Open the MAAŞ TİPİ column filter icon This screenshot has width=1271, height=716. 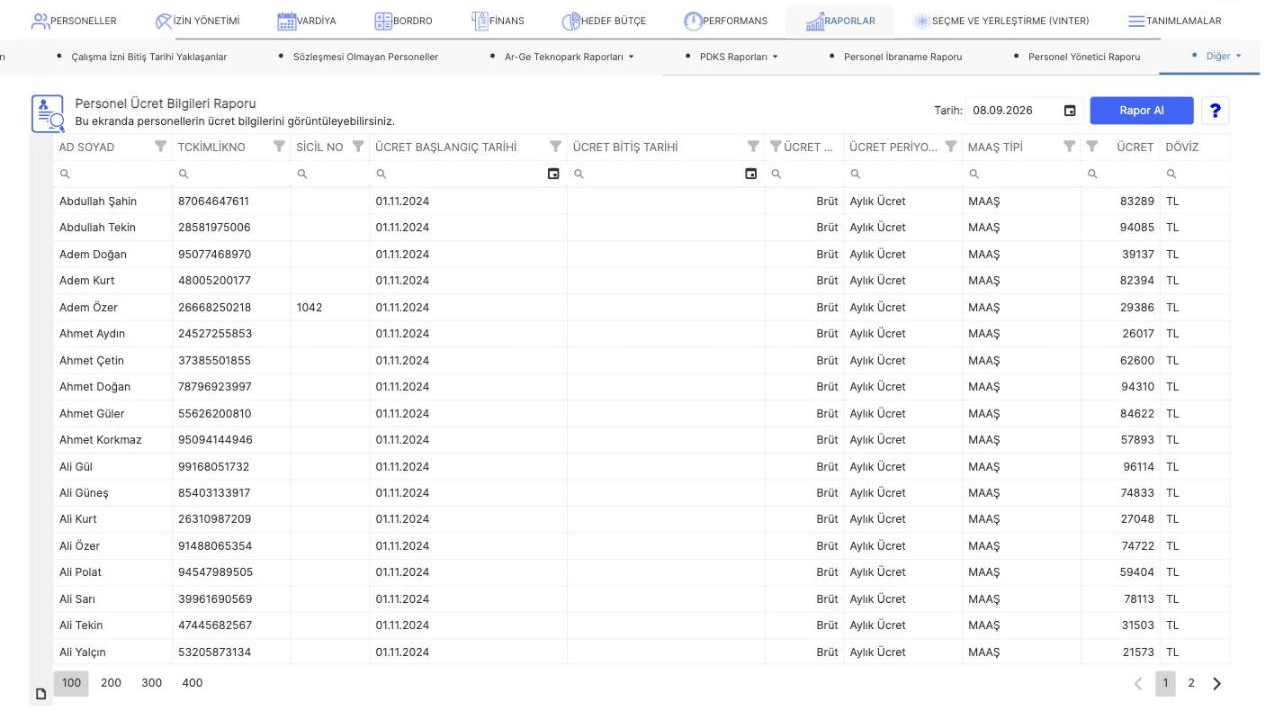coord(1068,148)
